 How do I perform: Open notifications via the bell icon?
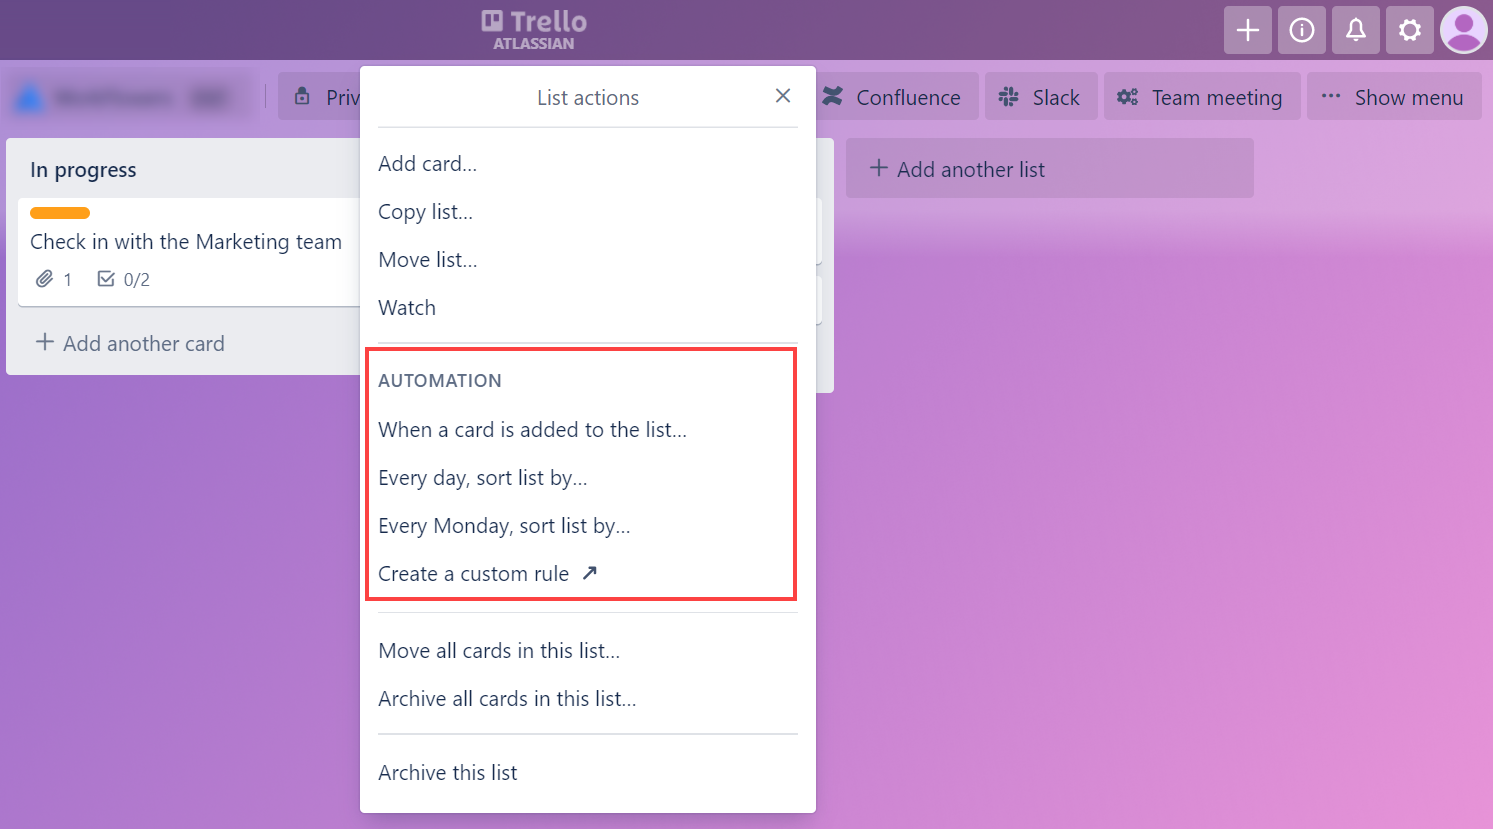coord(1355,30)
